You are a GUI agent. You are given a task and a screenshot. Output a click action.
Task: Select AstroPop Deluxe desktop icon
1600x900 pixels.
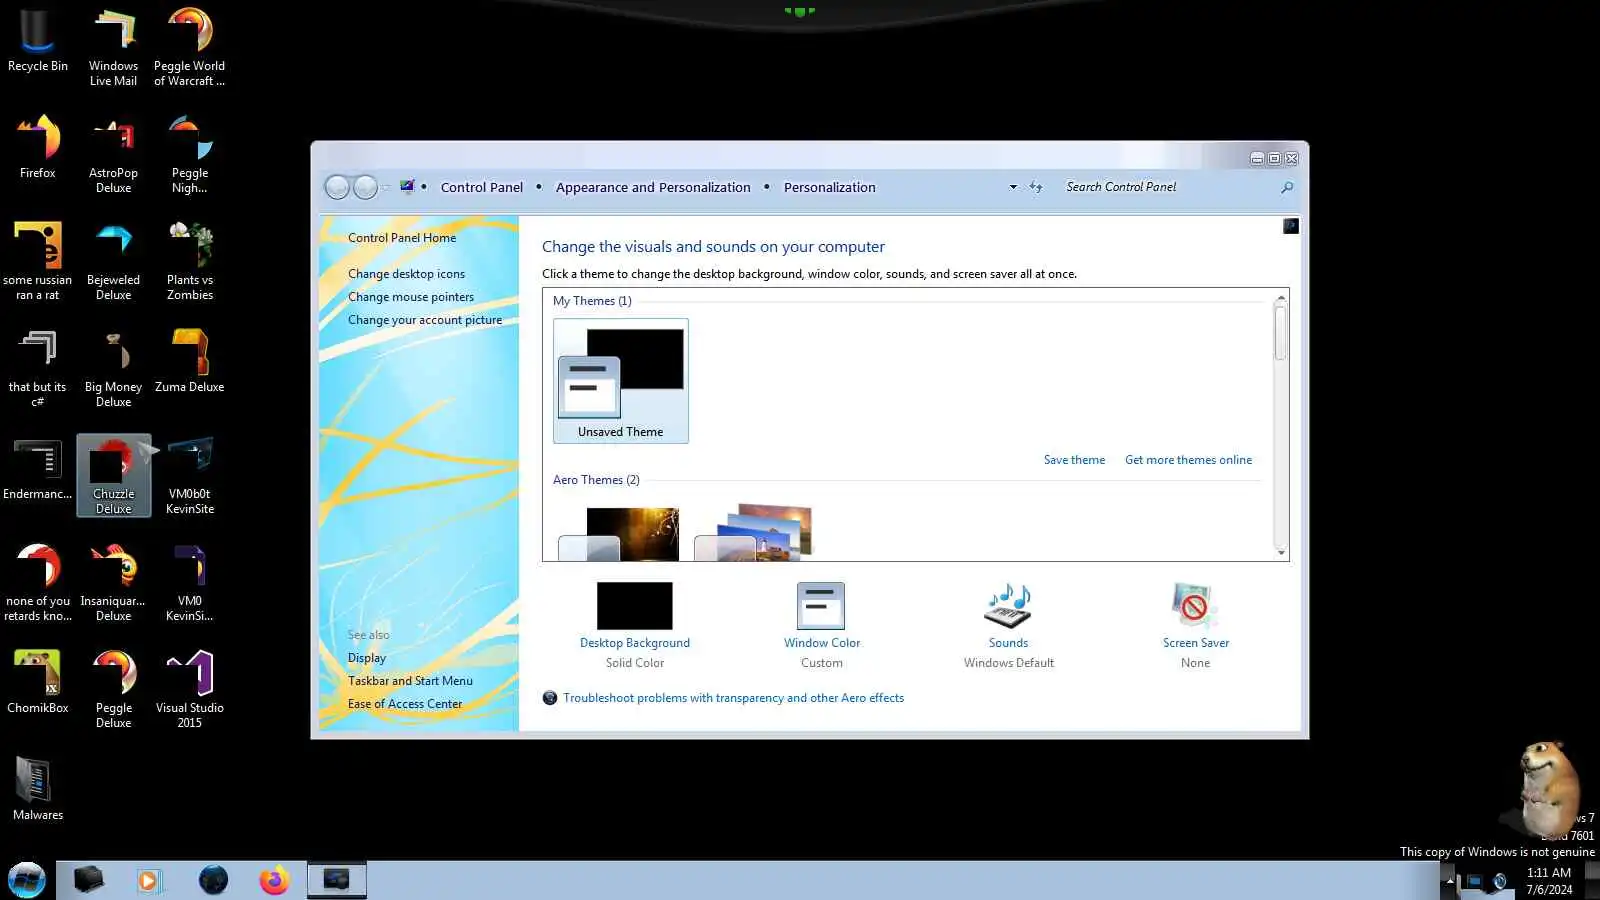coord(113,155)
